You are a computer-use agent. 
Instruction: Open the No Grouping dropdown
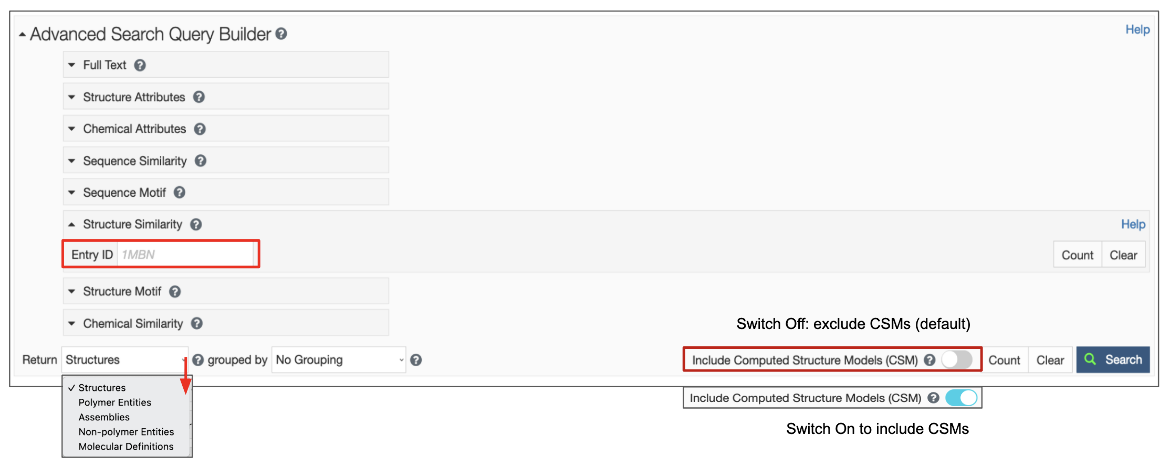[x=340, y=360]
